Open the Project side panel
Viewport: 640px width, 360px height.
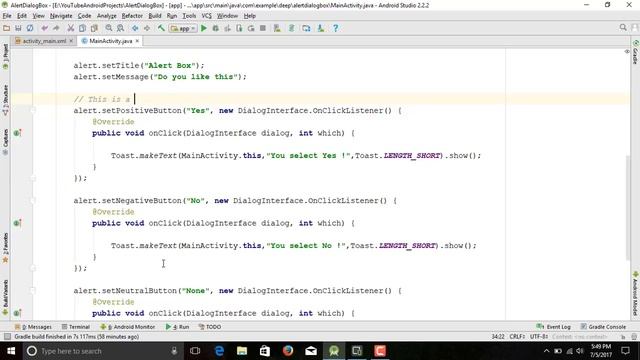(x=5, y=57)
